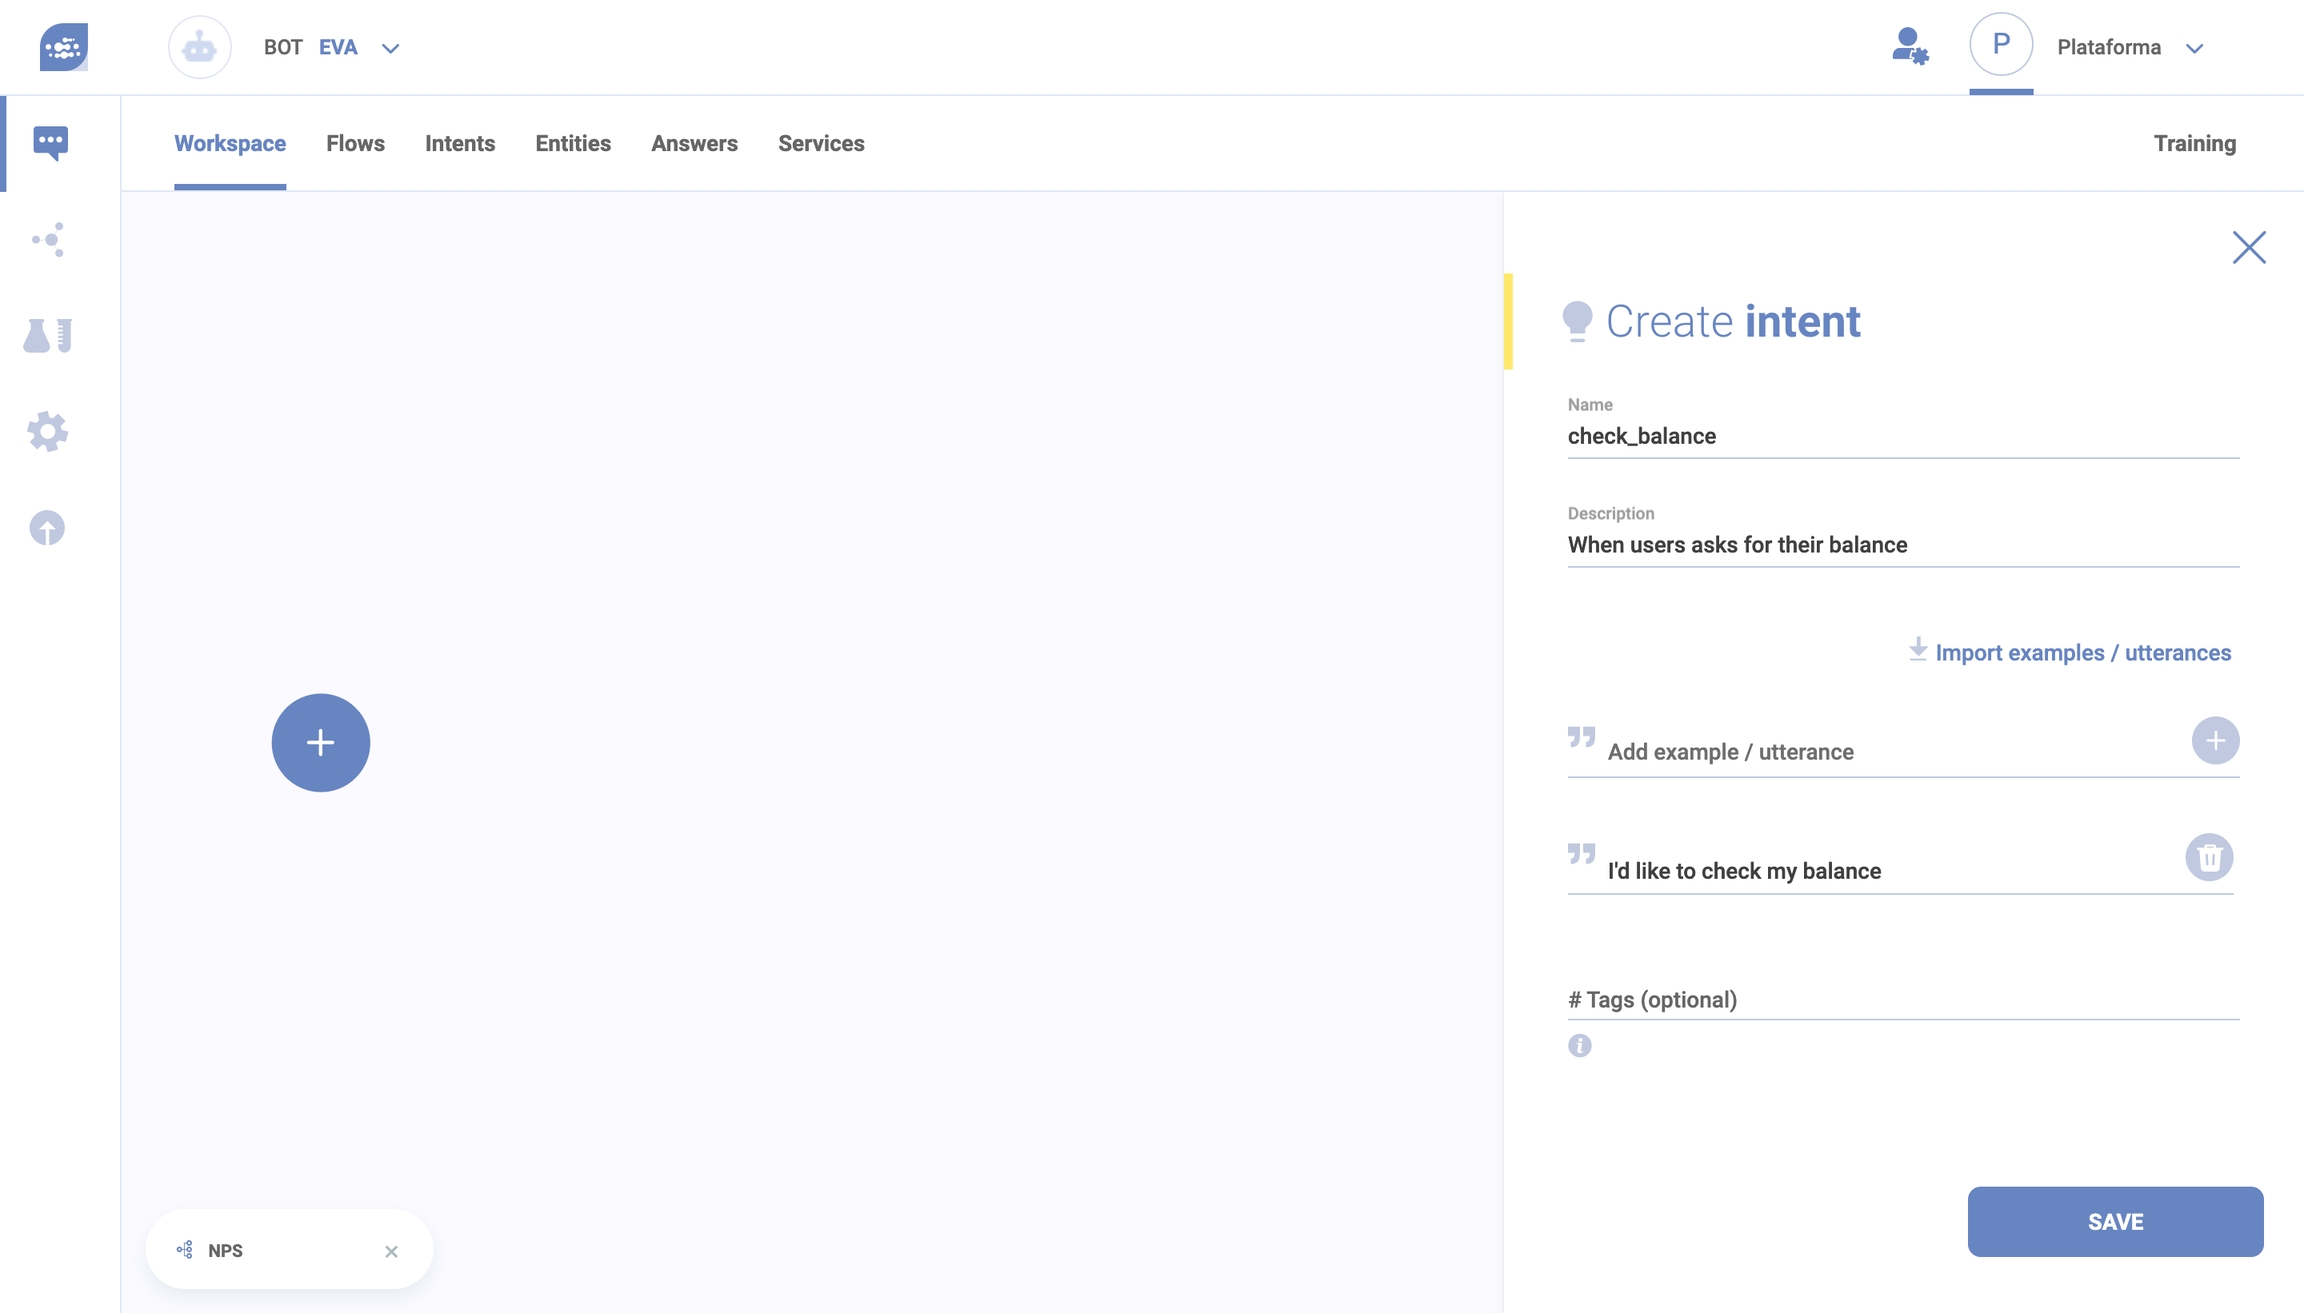Switch to the Flows tab
Image resolution: width=2304 pixels, height=1313 pixels.
pyautogui.click(x=355, y=143)
